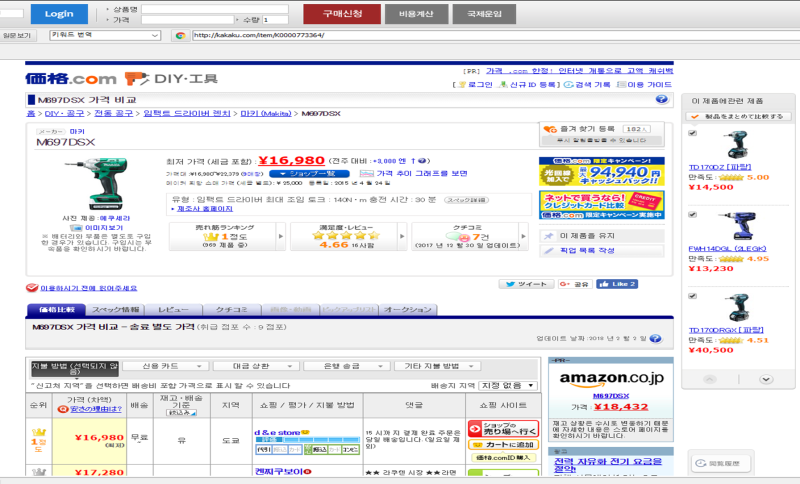The height and width of the screenshot is (484, 800).
Task: Click the Tweet button with bird icon
Action: (x=526, y=284)
